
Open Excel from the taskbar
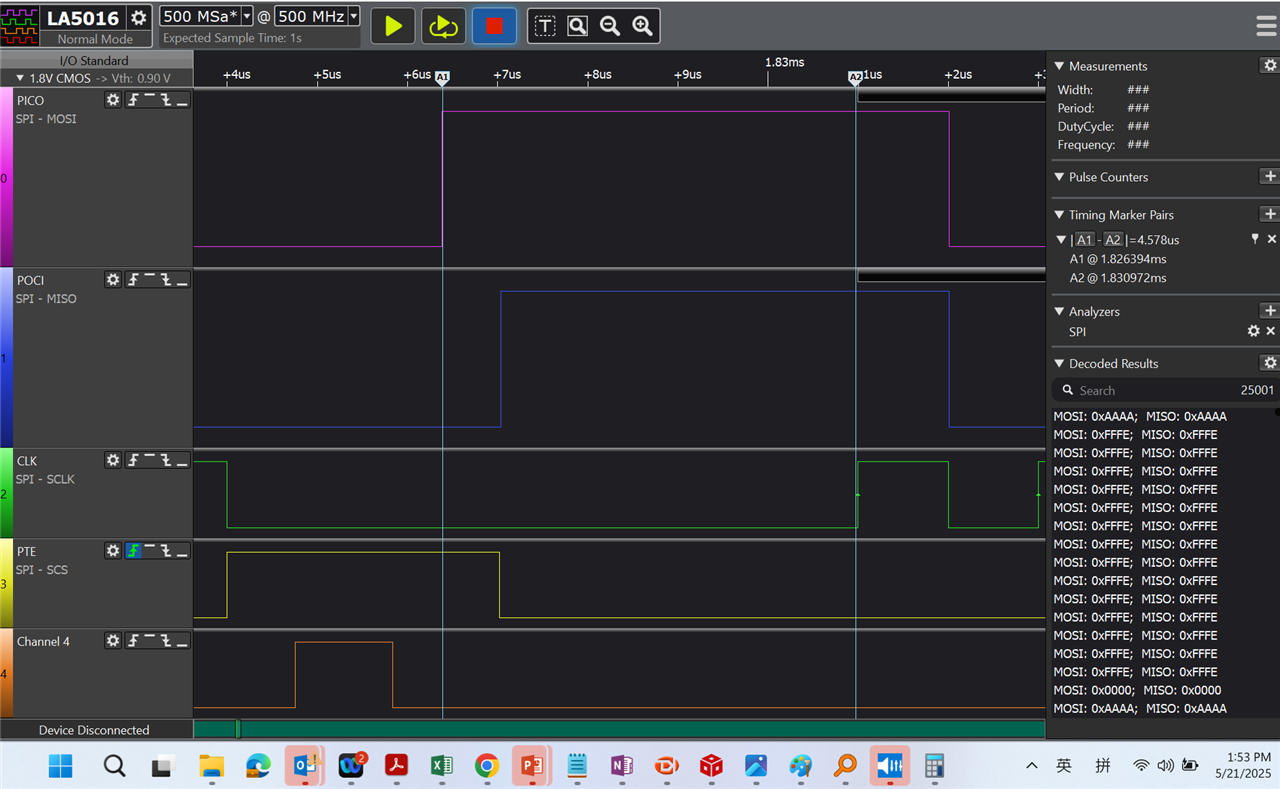(x=441, y=766)
